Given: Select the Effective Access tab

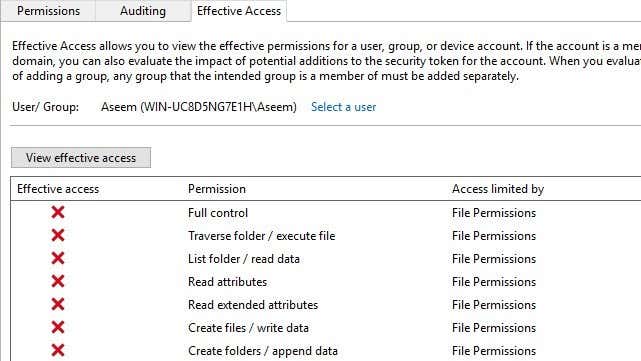Looking at the screenshot, I should pyautogui.click(x=239, y=11).
